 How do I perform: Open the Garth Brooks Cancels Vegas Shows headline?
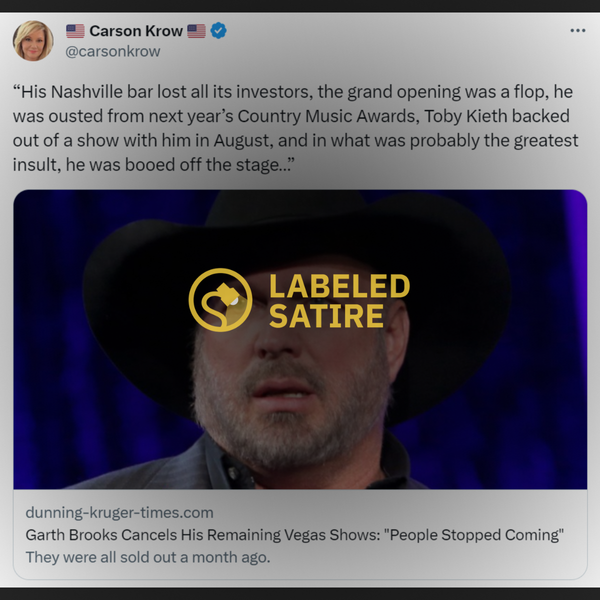pos(295,535)
